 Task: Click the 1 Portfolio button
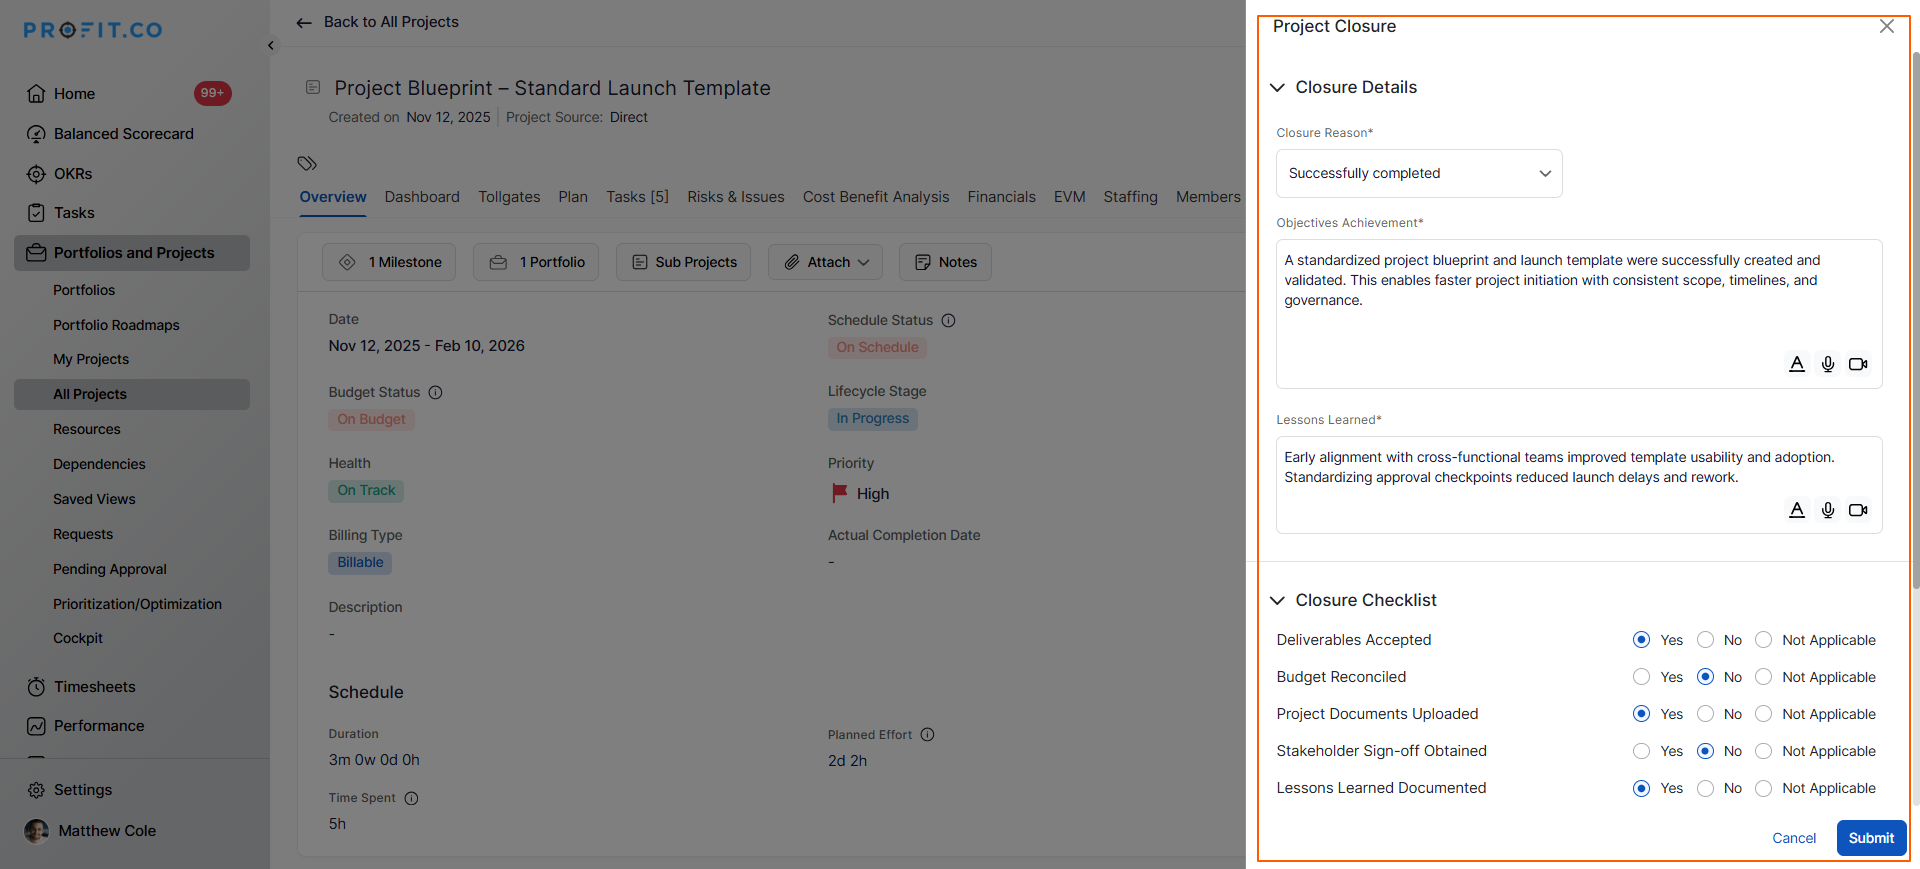pyautogui.click(x=536, y=262)
